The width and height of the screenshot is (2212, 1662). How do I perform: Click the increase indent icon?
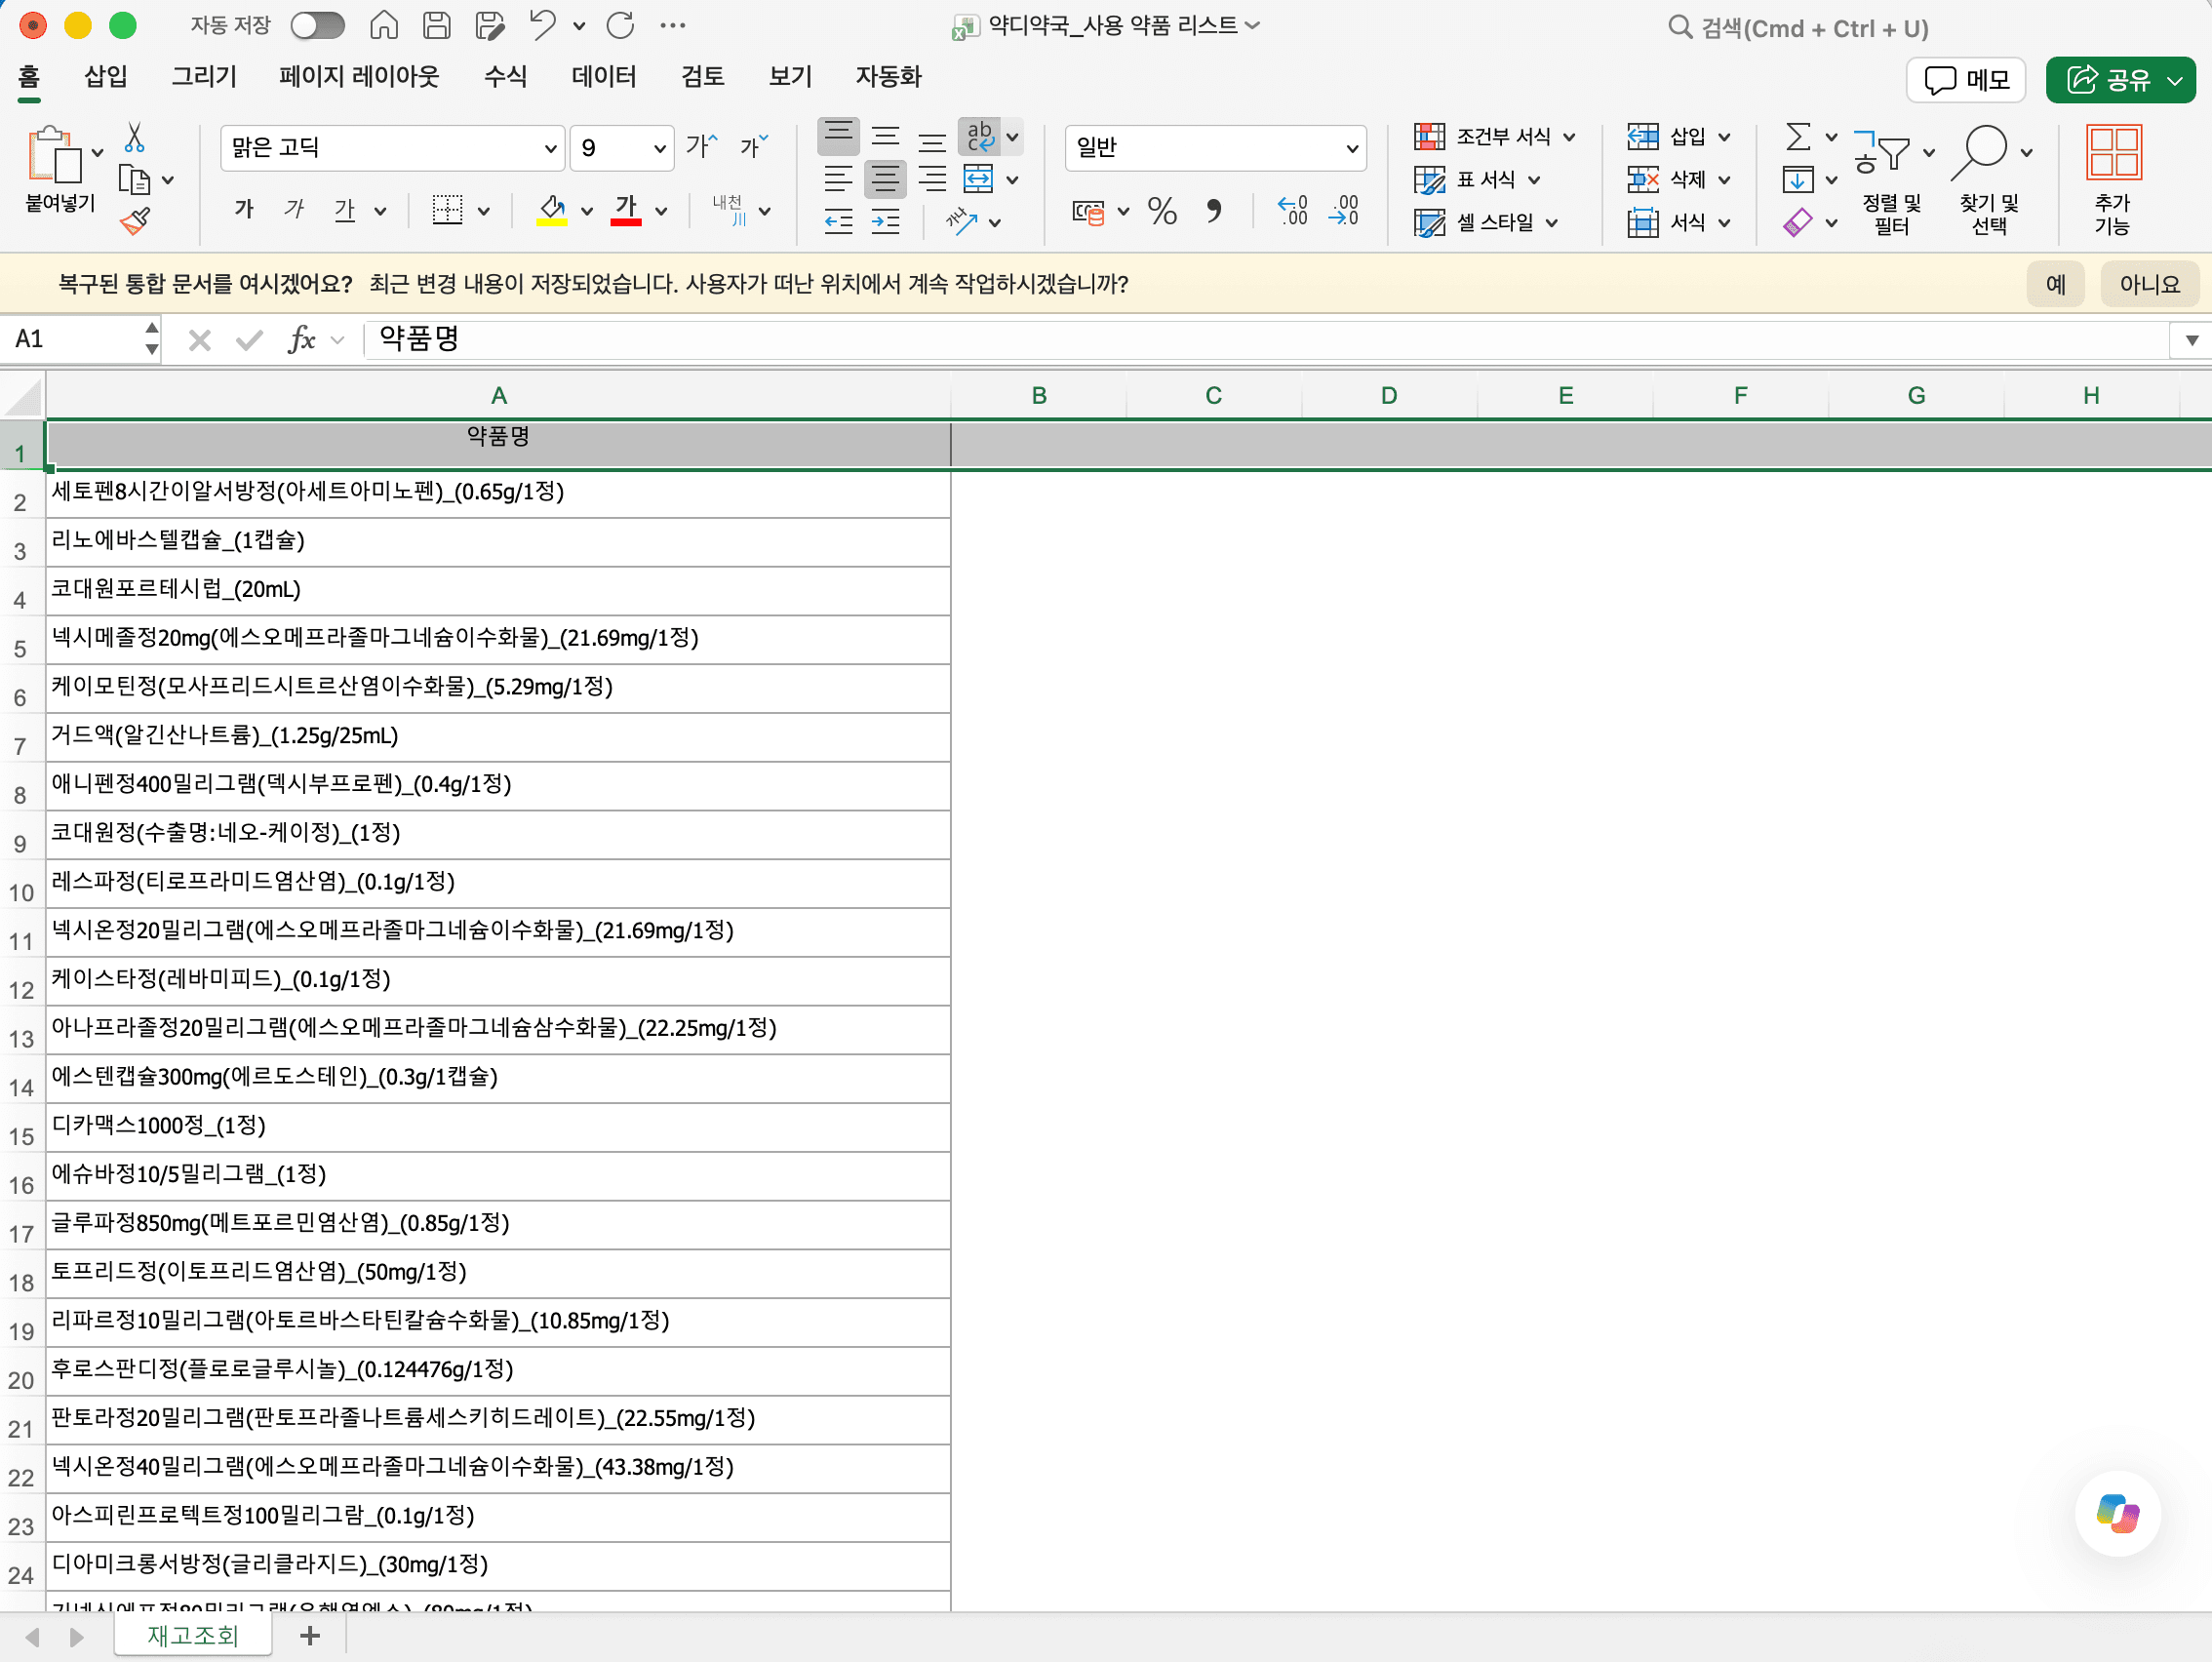[886, 222]
